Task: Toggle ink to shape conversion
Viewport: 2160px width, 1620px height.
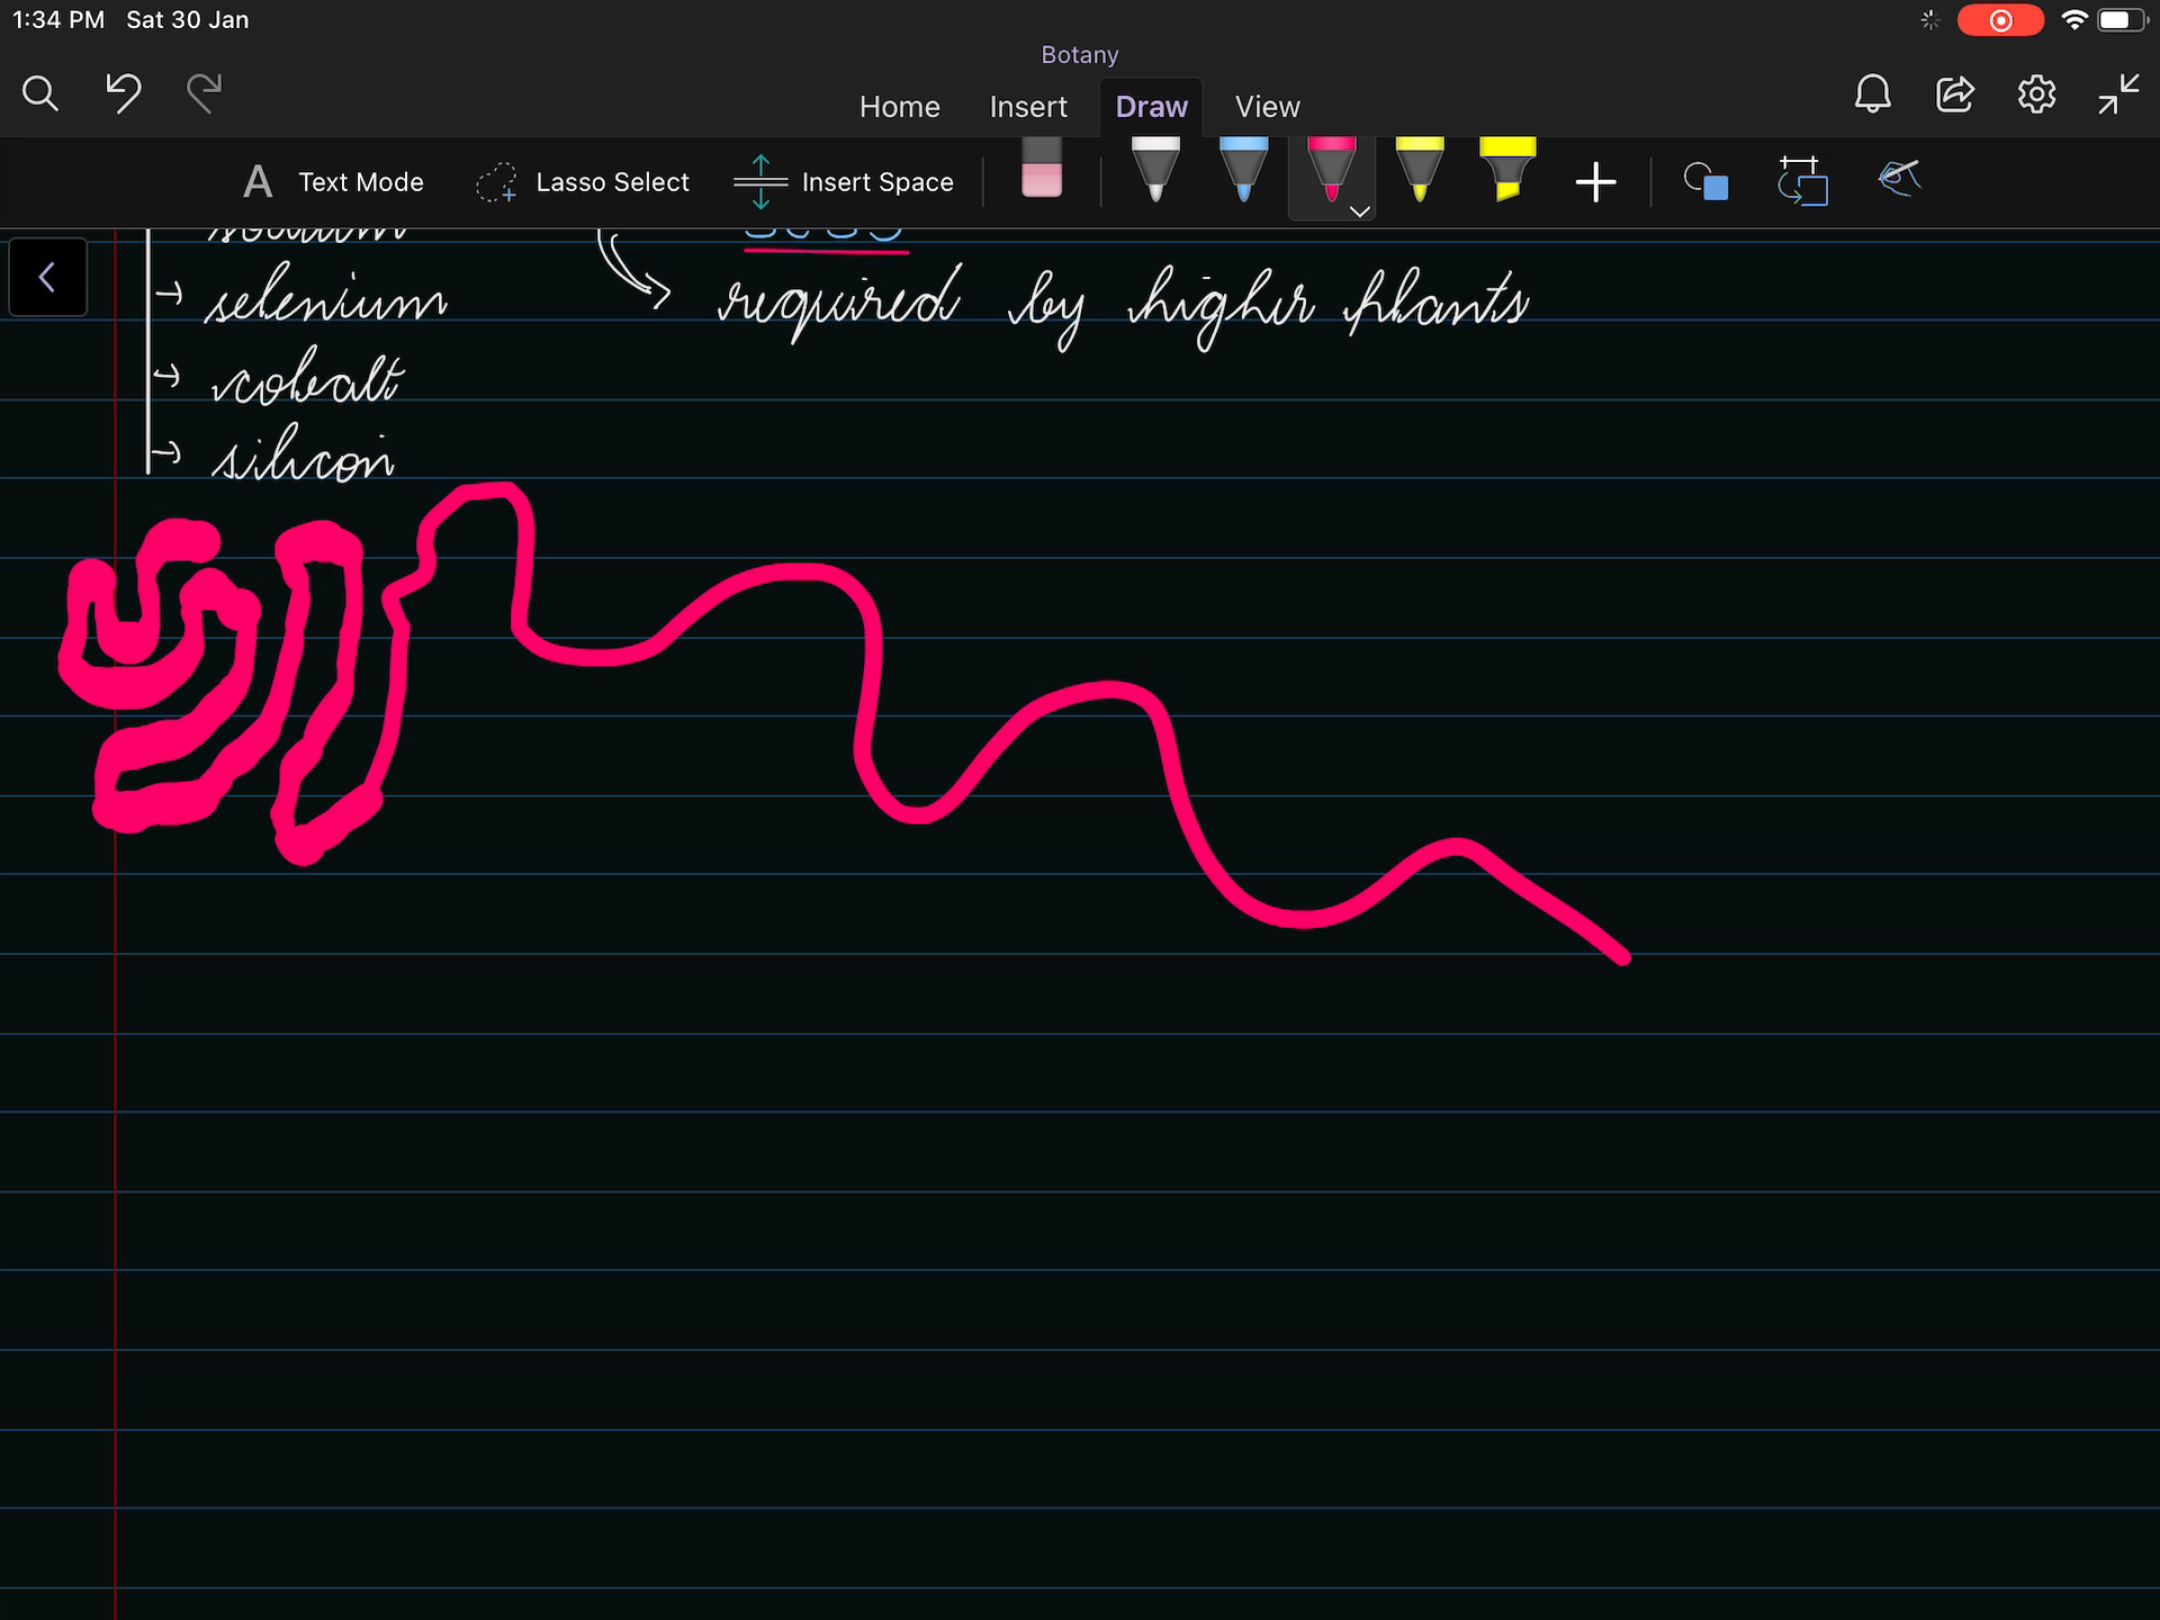Action: [x=1802, y=181]
